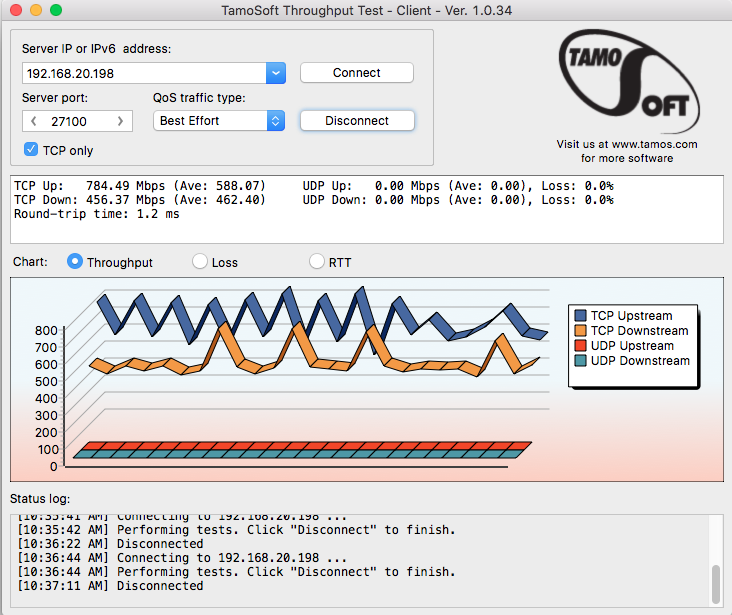Select the Throughput chart radio button
This screenshot has width=732, height=615.
(x=75, y=262)
